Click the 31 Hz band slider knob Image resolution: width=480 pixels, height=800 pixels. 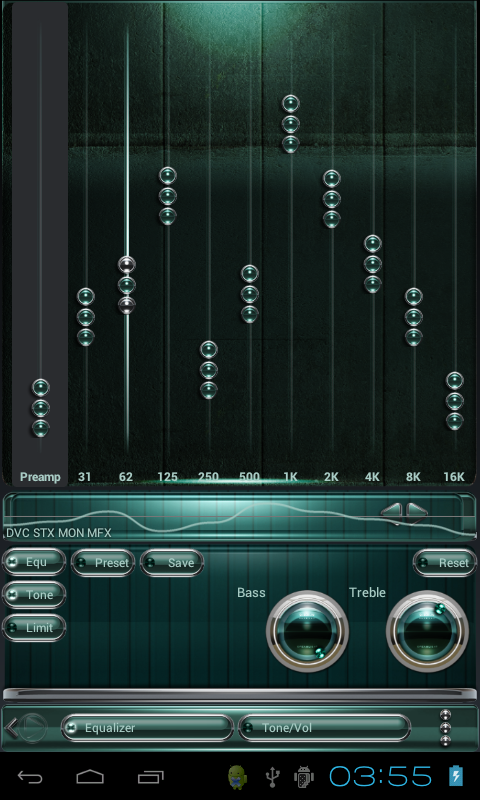[86, 317]
